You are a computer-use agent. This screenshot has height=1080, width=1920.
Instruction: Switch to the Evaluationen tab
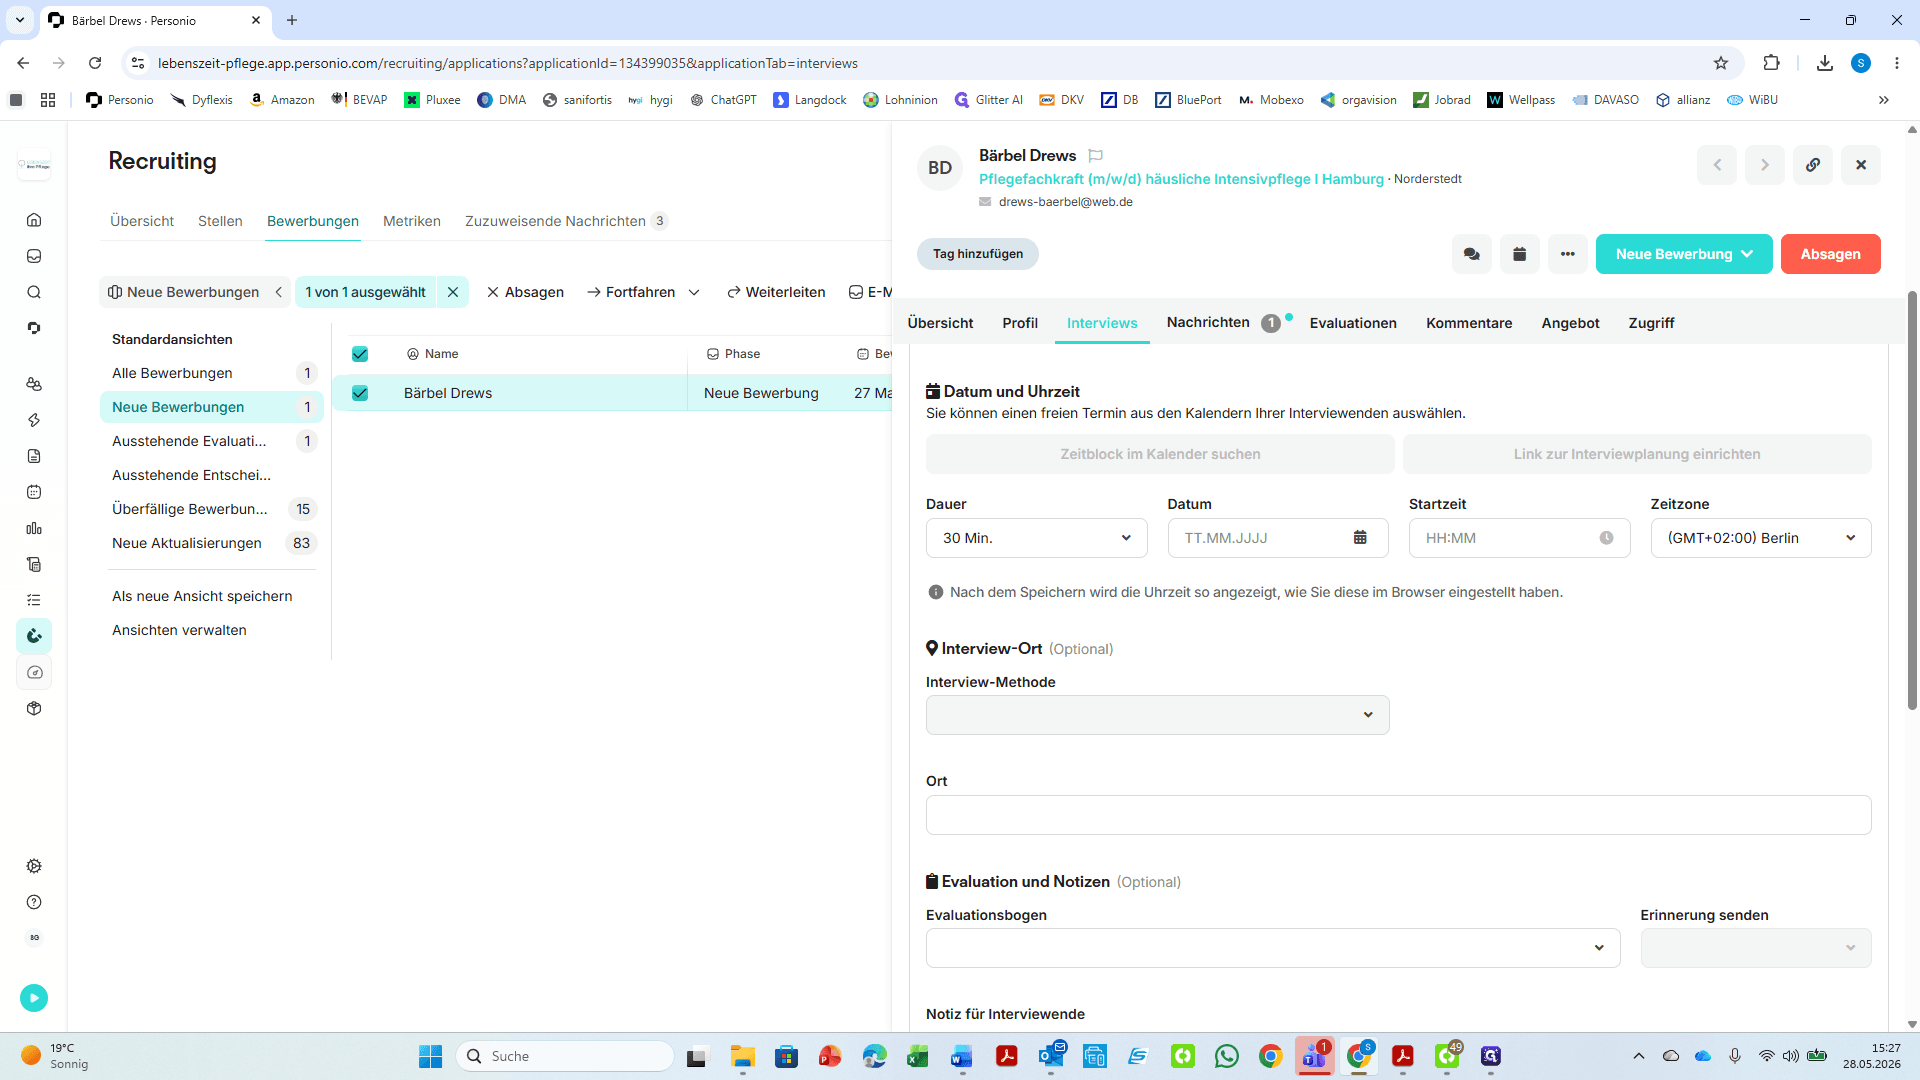(x=1353, y=323)
